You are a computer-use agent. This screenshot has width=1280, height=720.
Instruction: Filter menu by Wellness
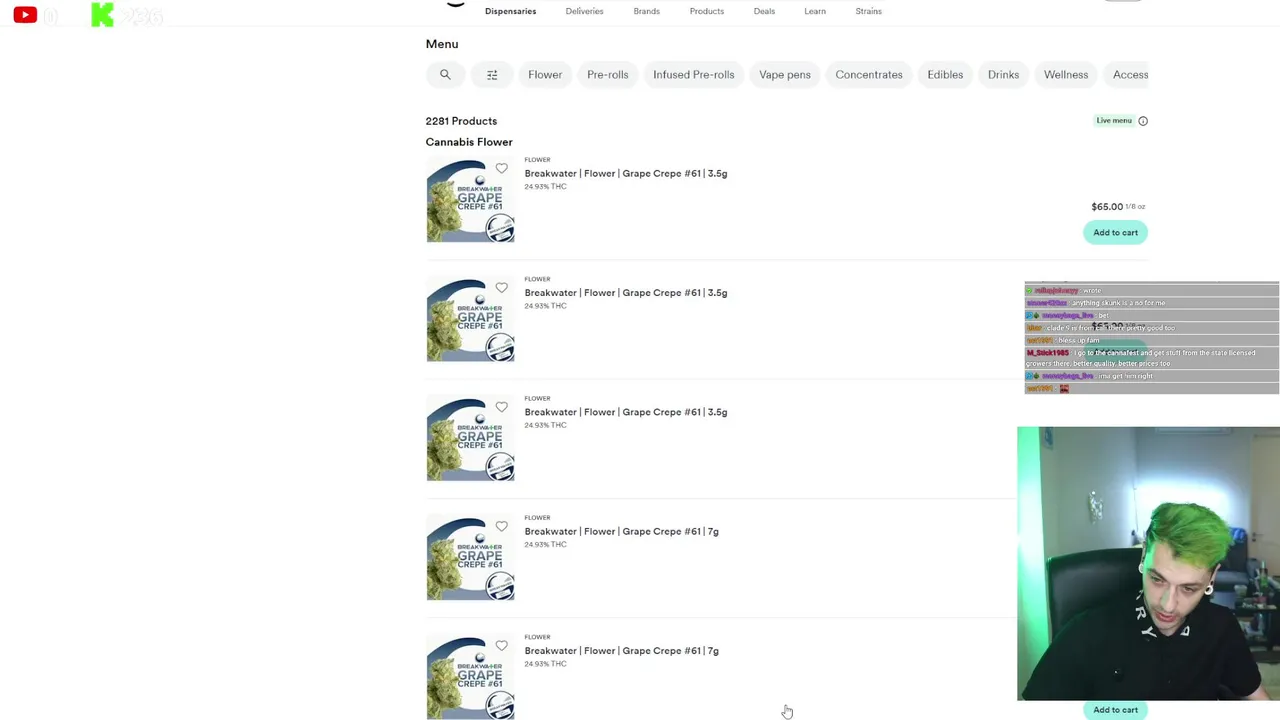click(x=1066, y=75)
